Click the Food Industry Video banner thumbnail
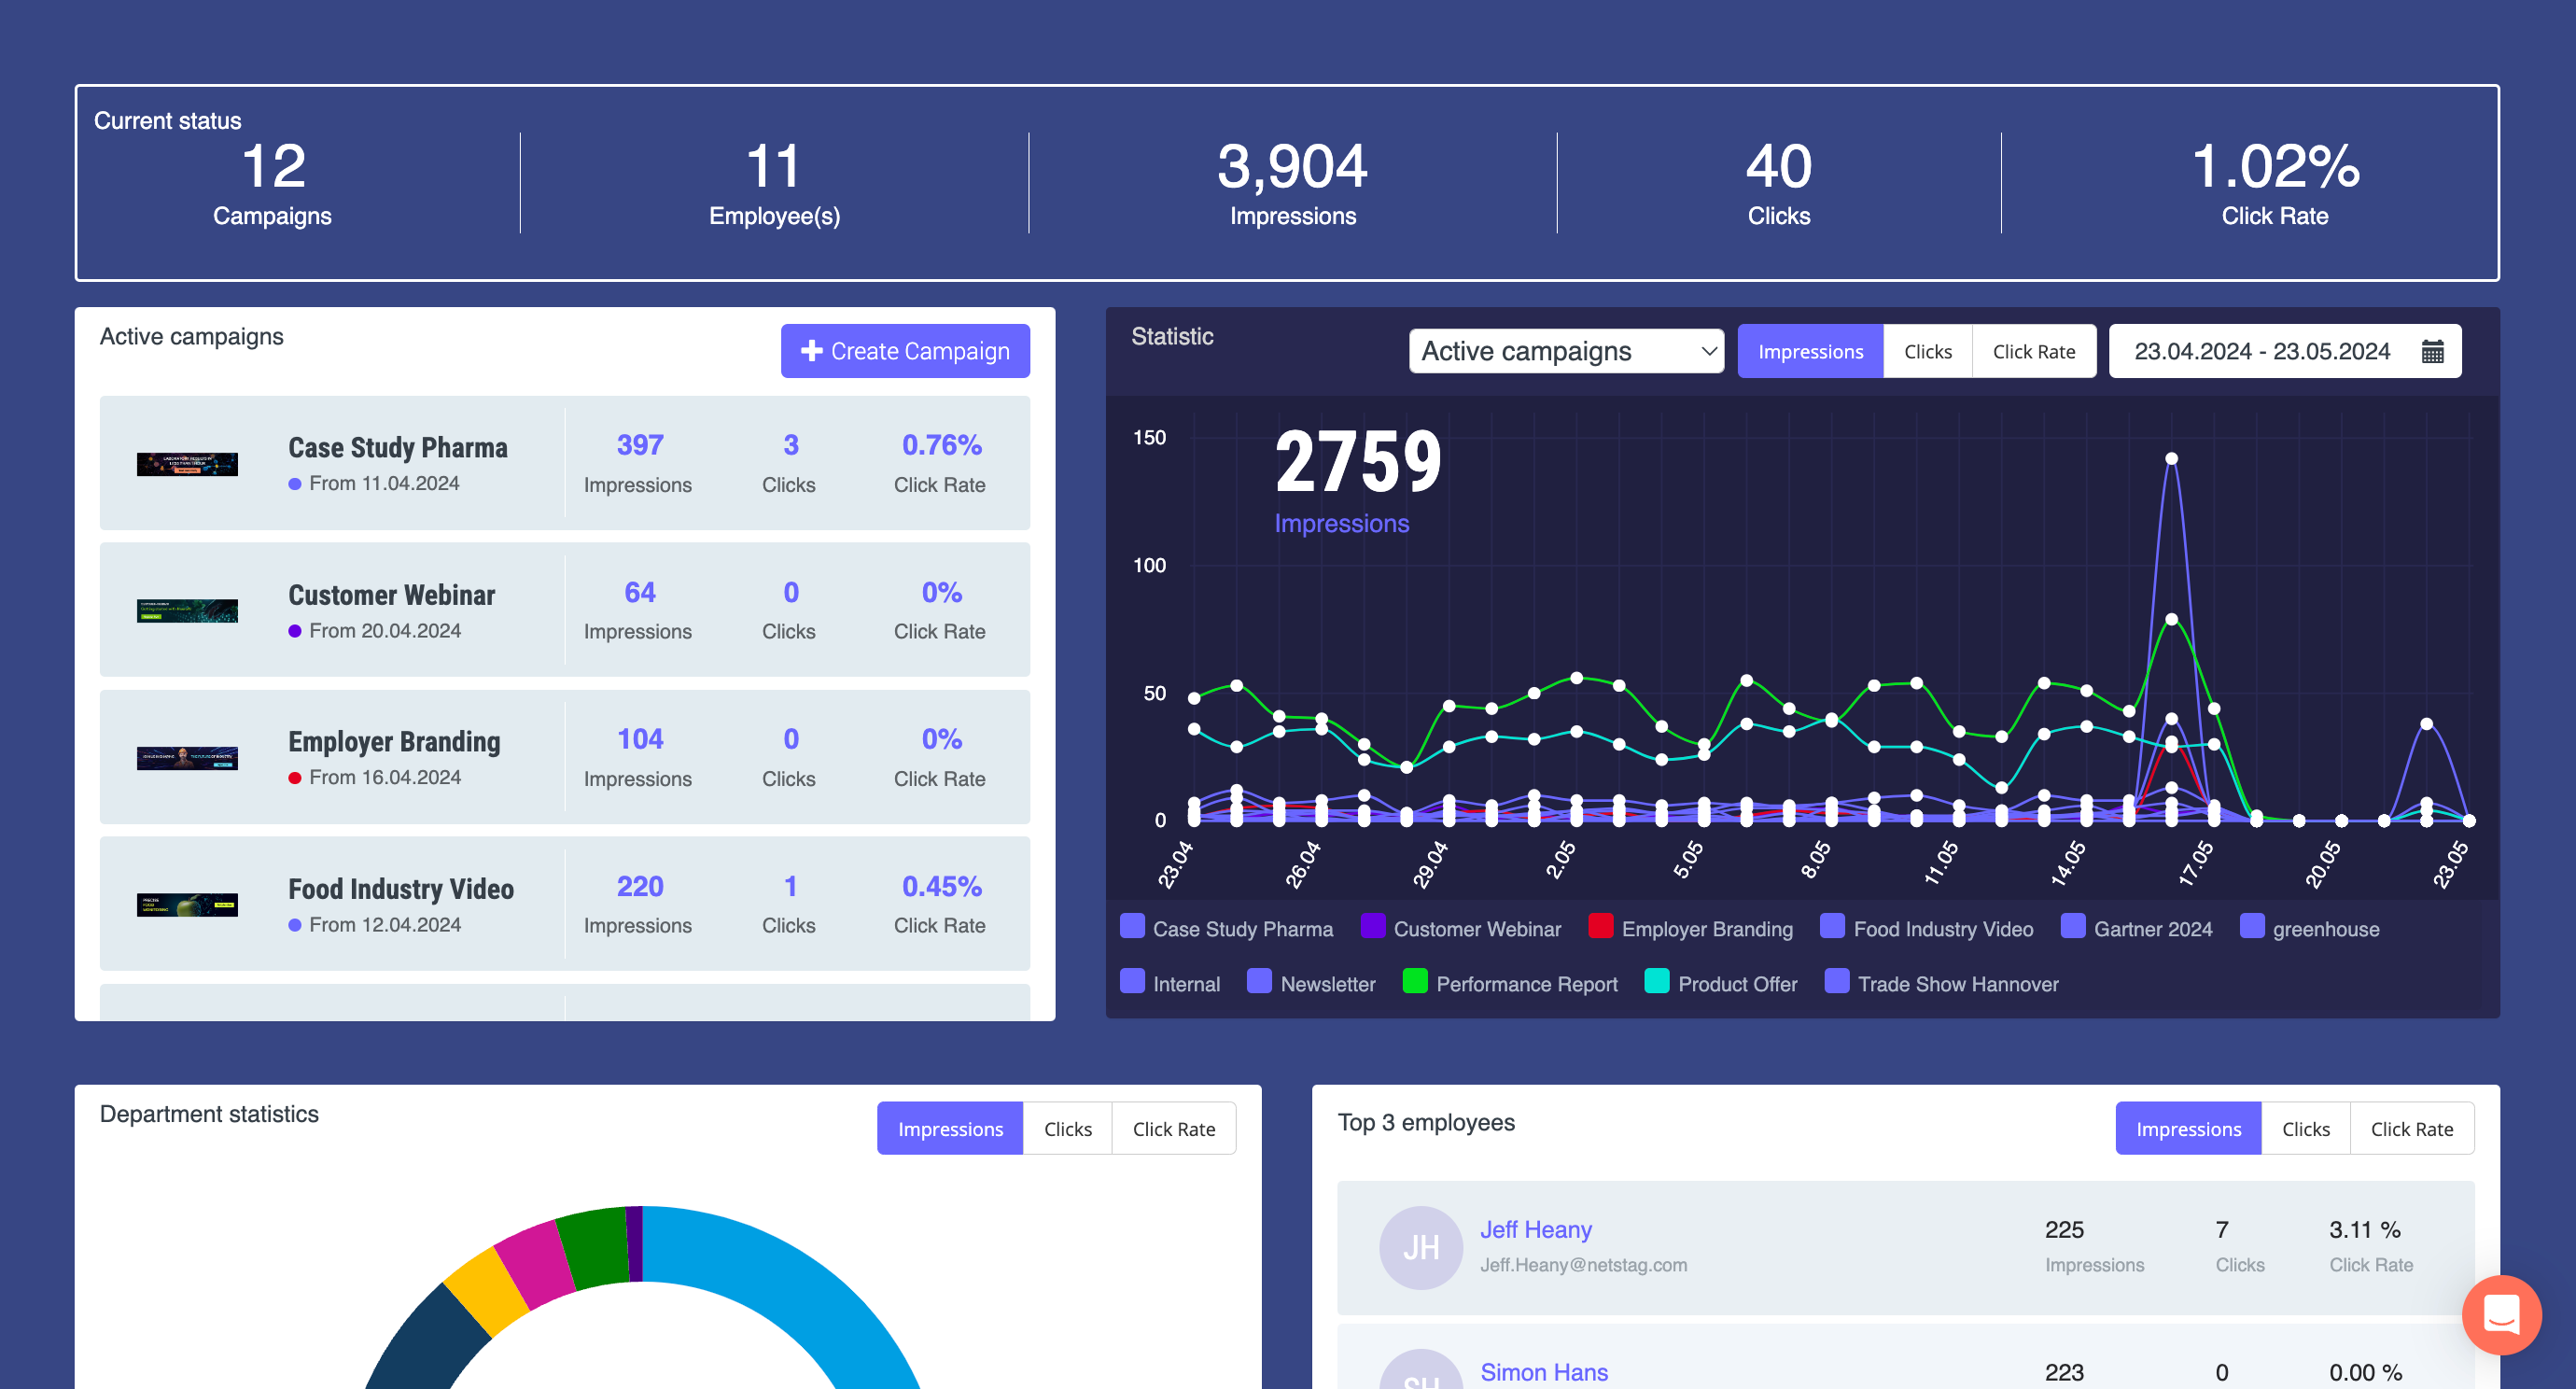The image size is (2576, 1389). click(187, 905)
